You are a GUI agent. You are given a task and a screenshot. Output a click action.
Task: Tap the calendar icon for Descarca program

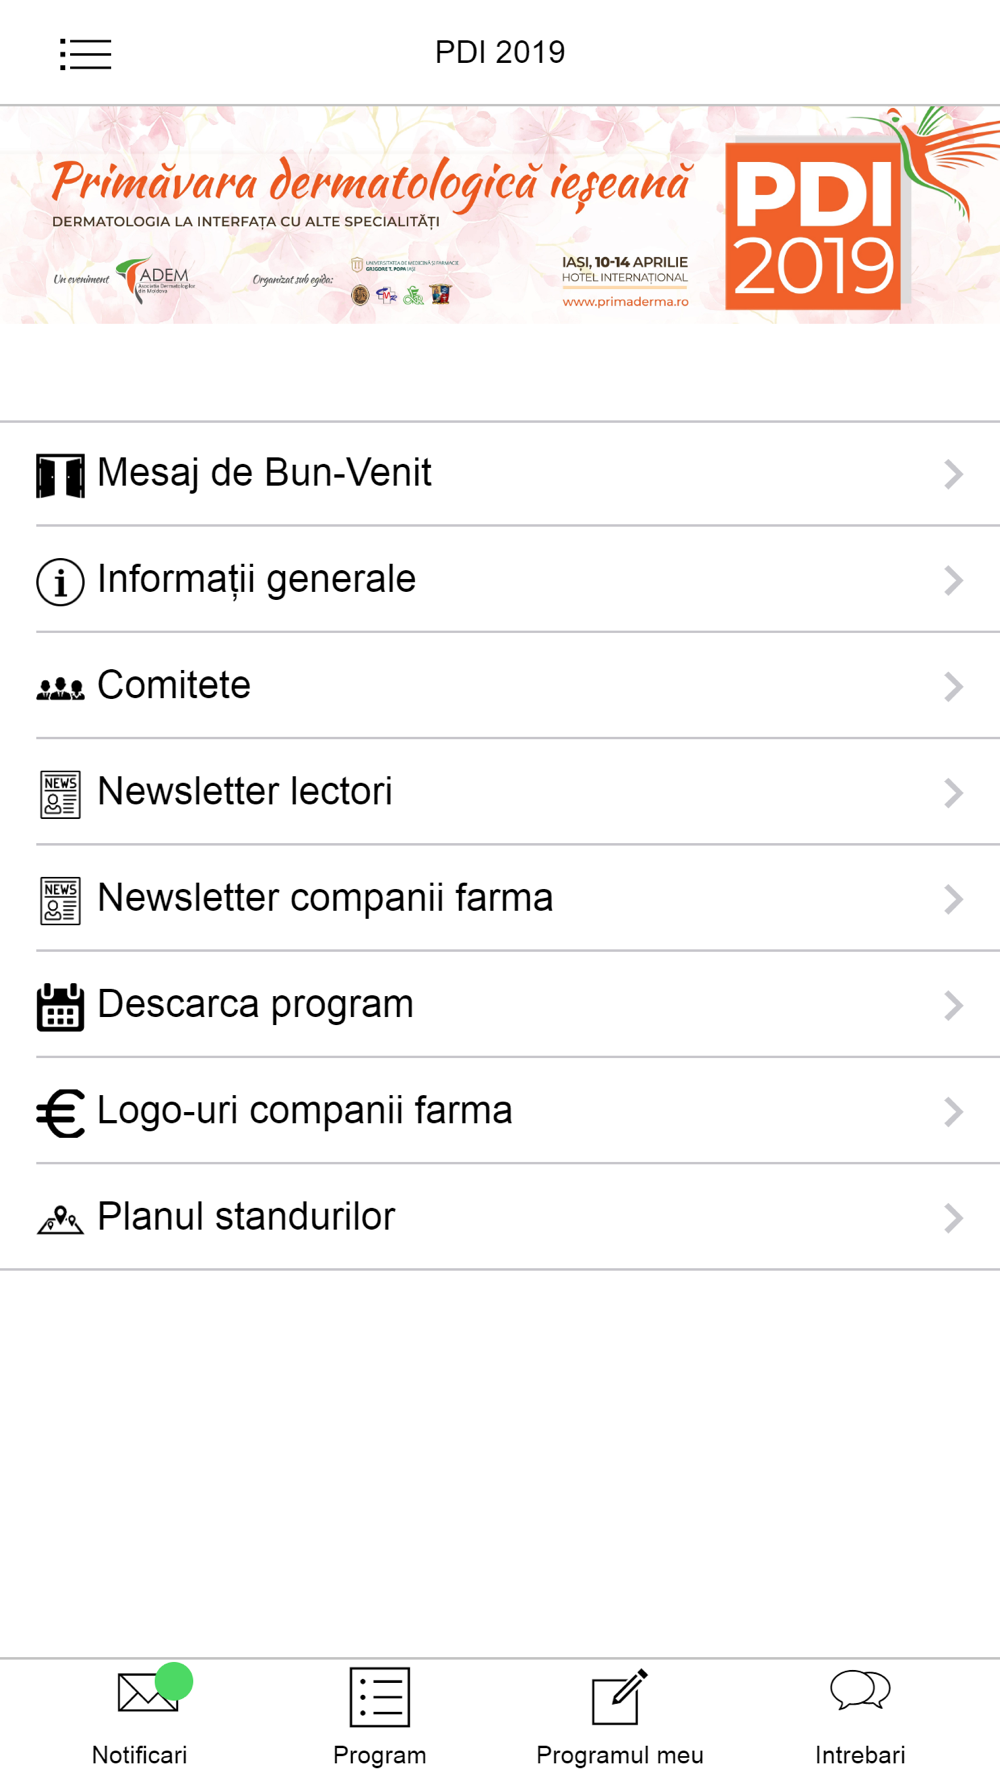pos(60,1007)
